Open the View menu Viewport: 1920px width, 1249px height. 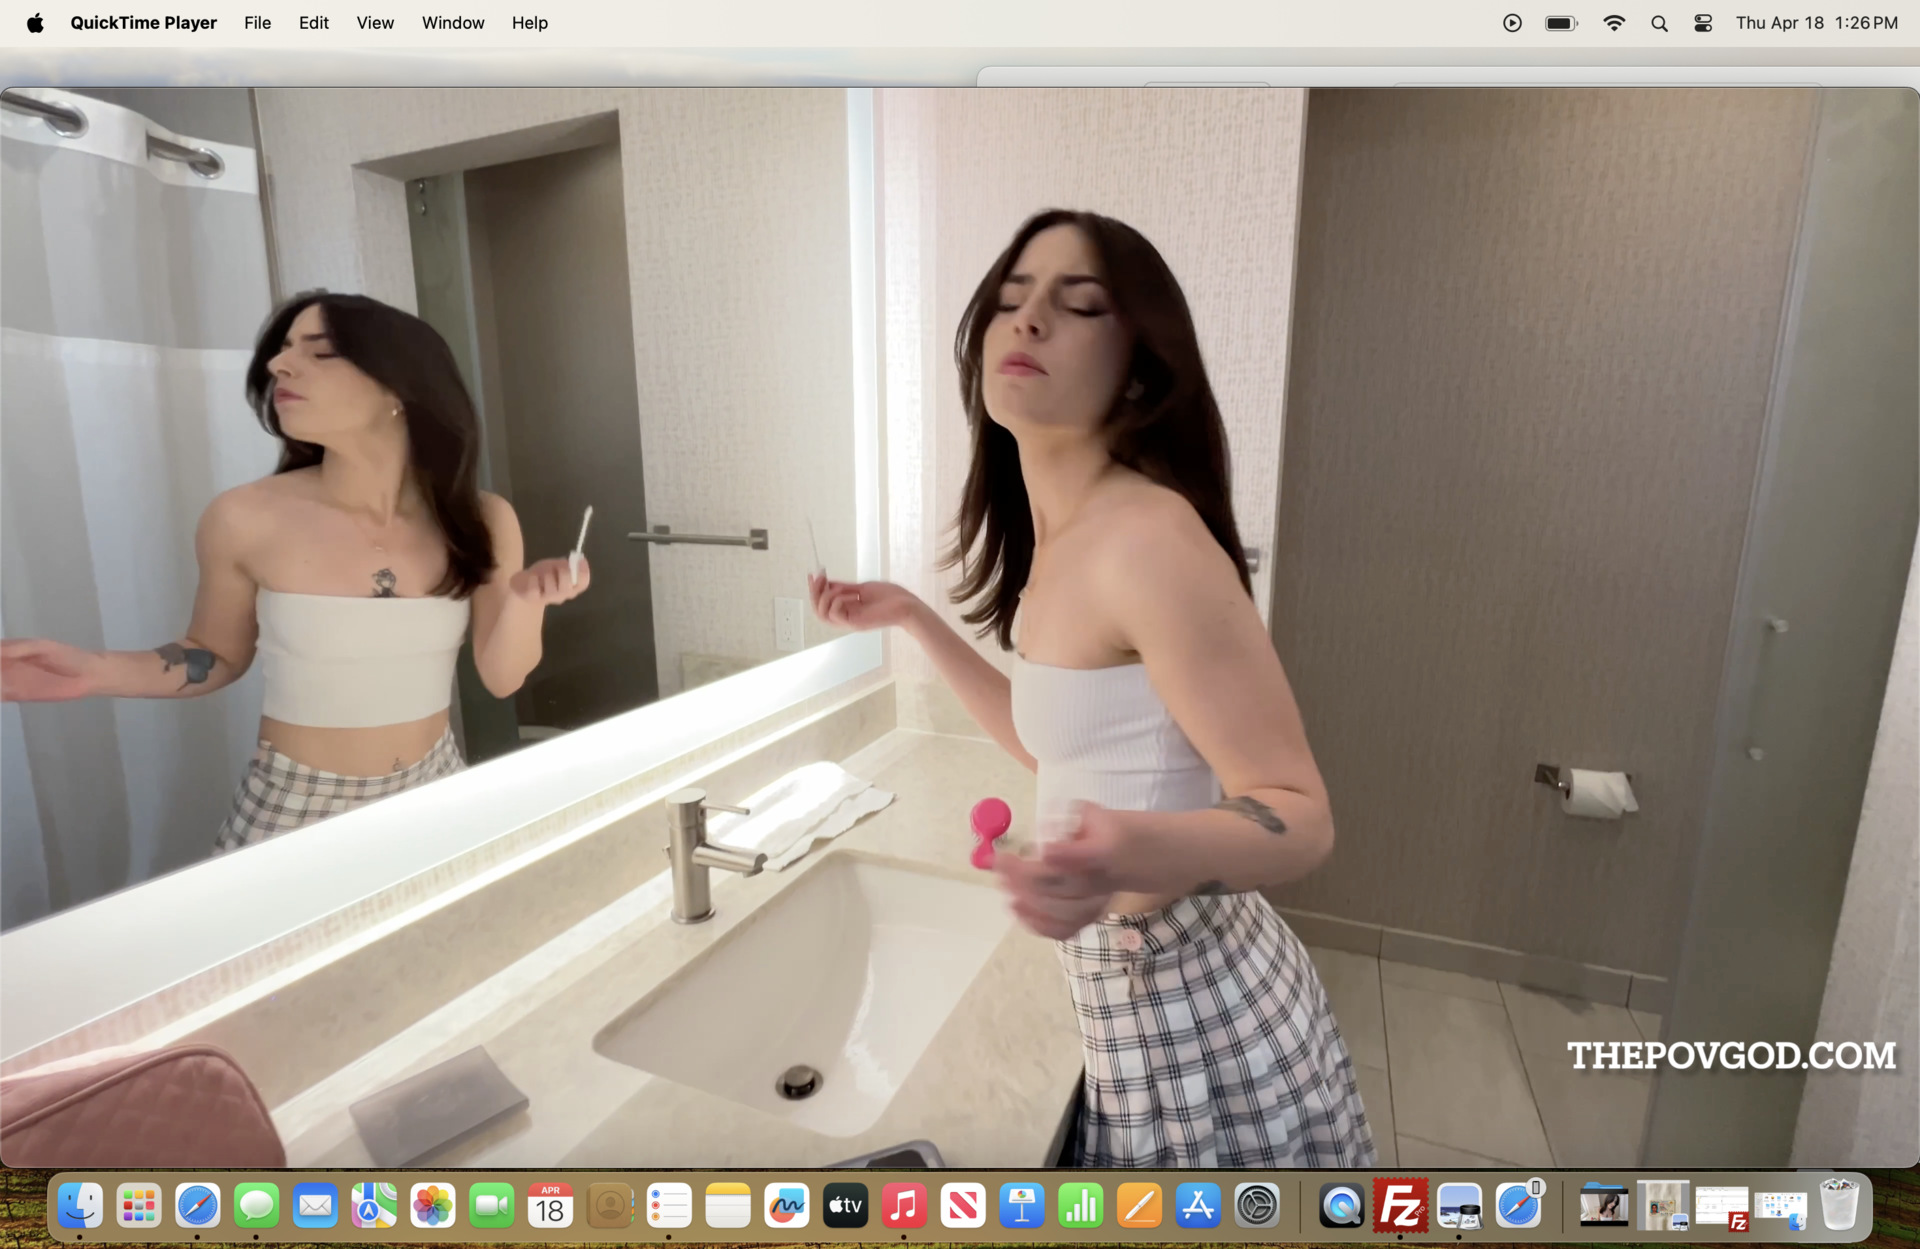tap(375, 23)
